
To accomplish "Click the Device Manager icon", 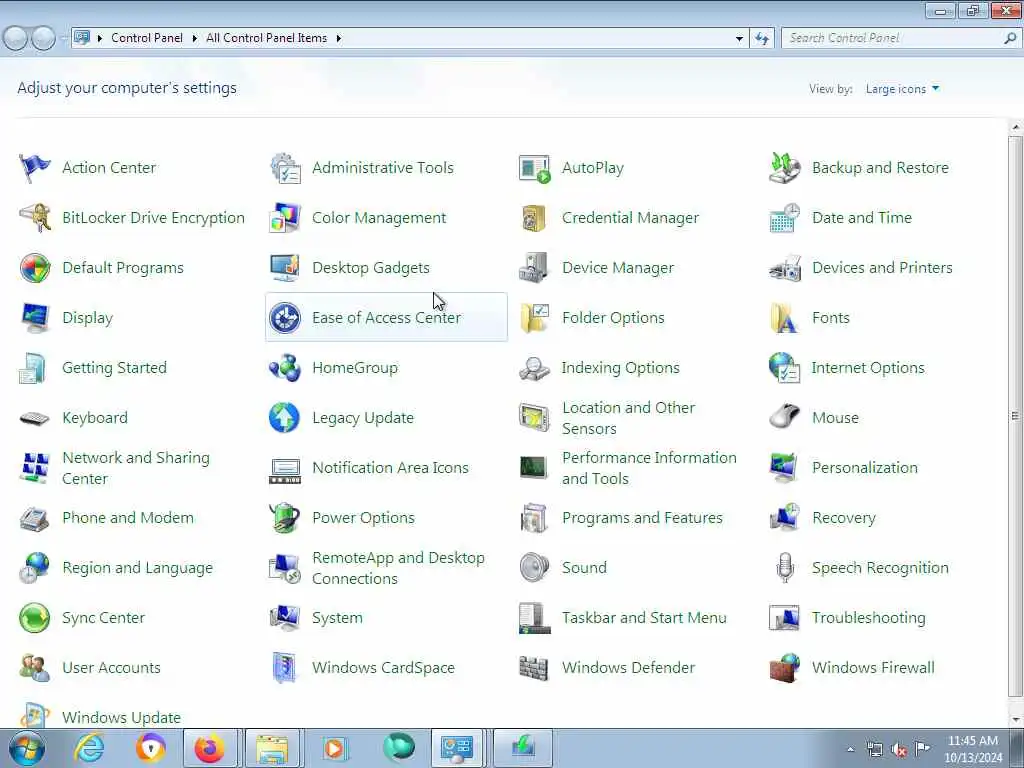I will tap(534, 268).
